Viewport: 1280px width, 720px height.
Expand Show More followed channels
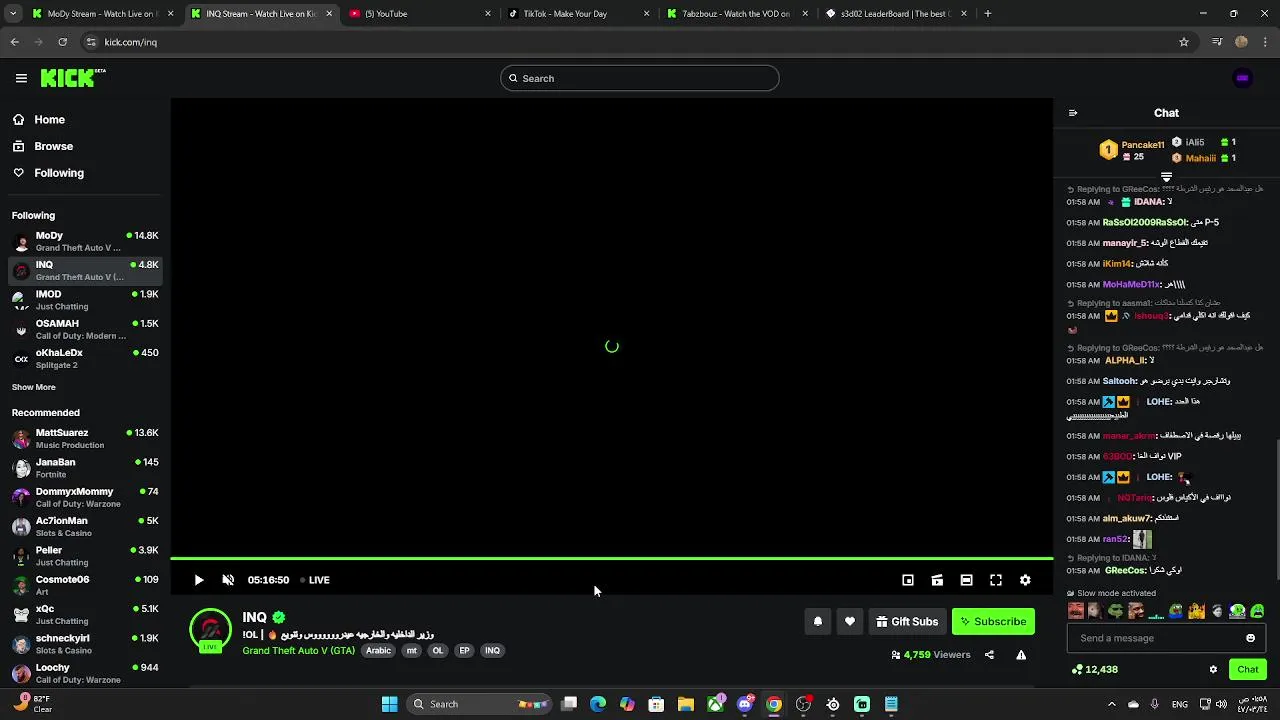(x=34, y=387)
